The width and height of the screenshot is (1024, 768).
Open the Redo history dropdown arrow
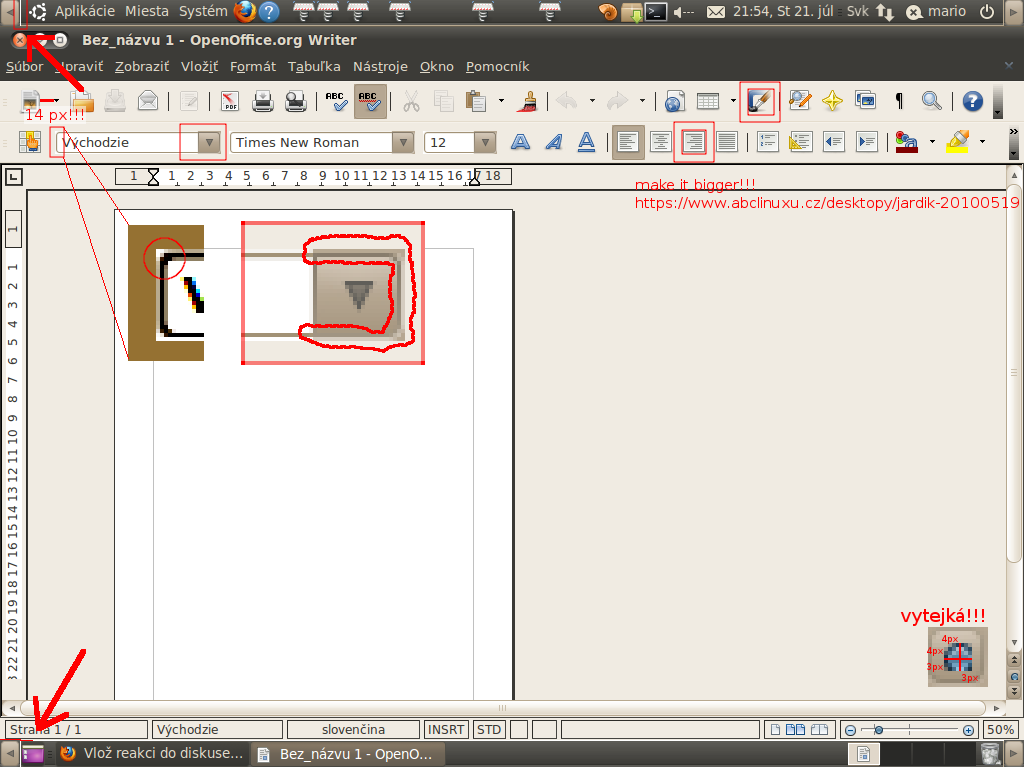pos(642,101)
